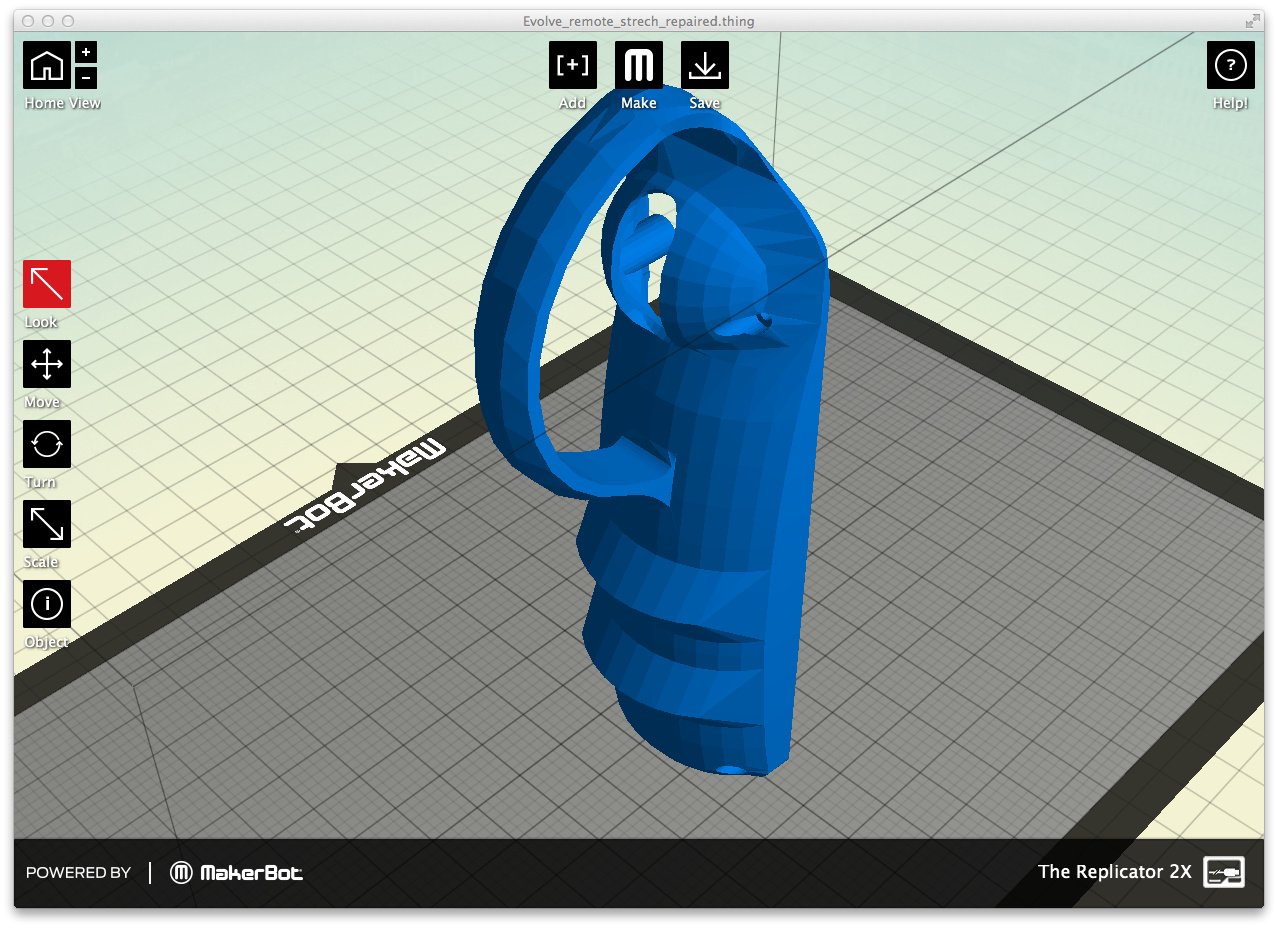The height and width of the screenshot is (928, 1278).
Task: Toggle fullscreen with the title bar arrows
Action: pyautogui.click(x=1252, y=21)
